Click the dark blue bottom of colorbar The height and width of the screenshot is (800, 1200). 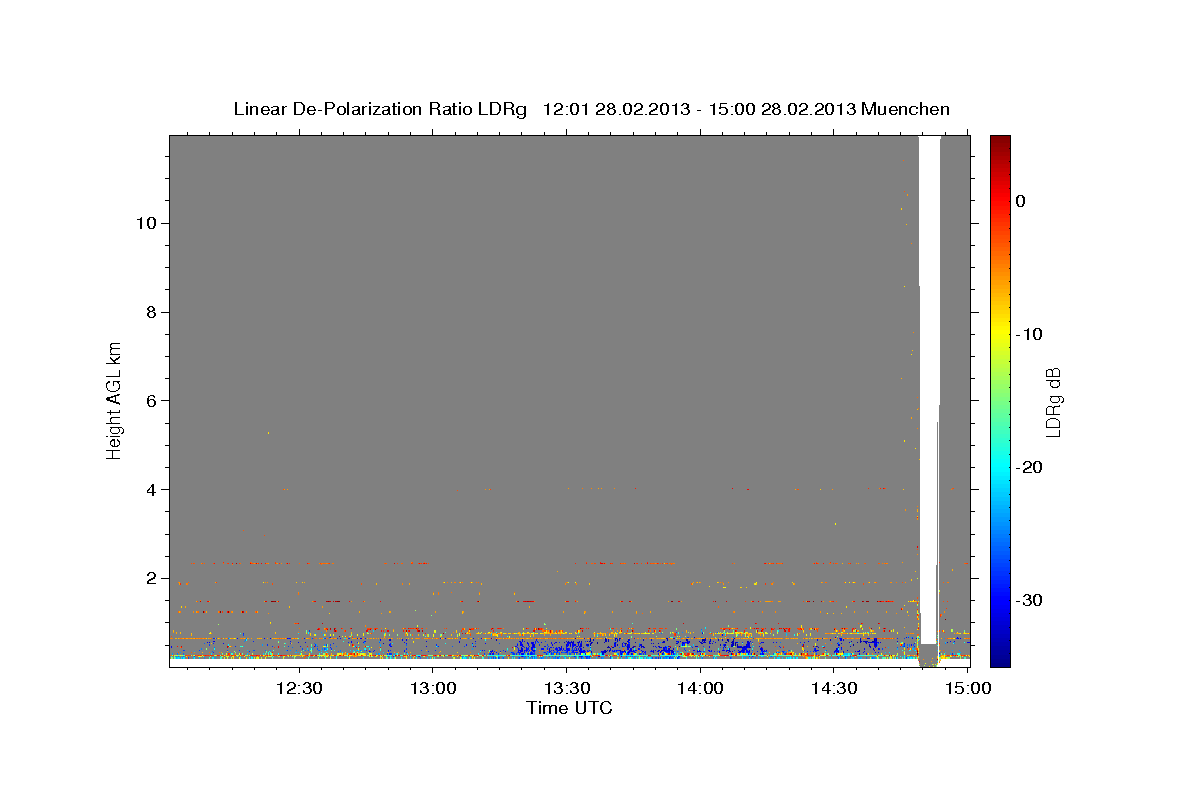click(x=1000, y=658)
